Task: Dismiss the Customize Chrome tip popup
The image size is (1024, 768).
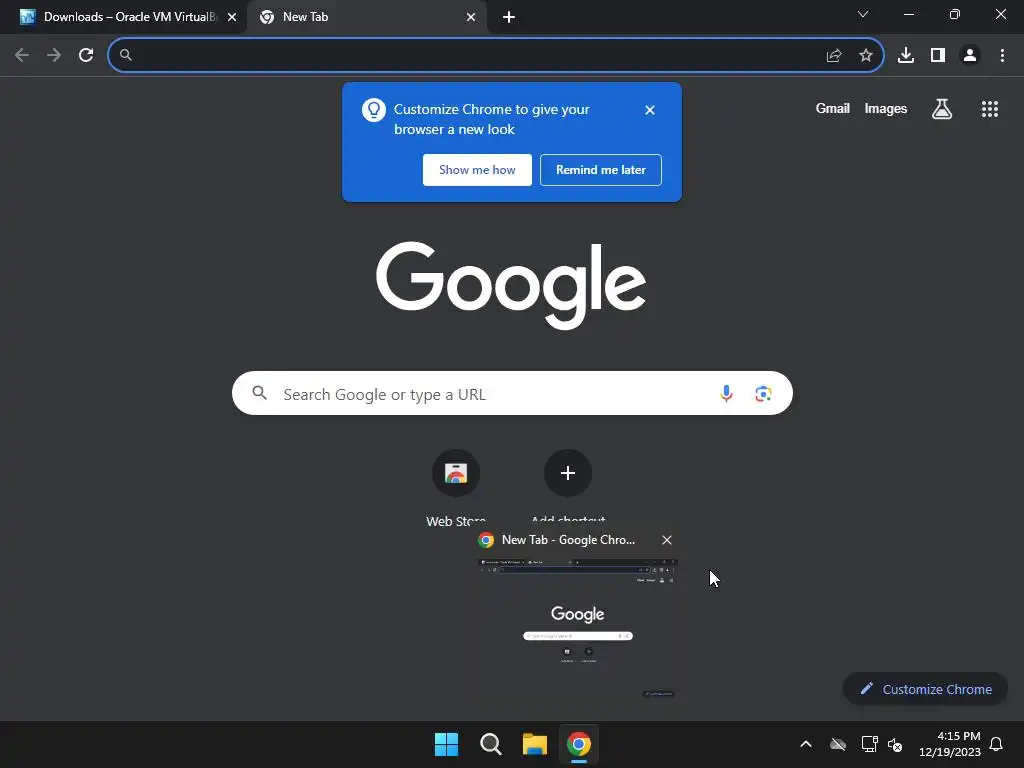Action: [x=650, y=110]
